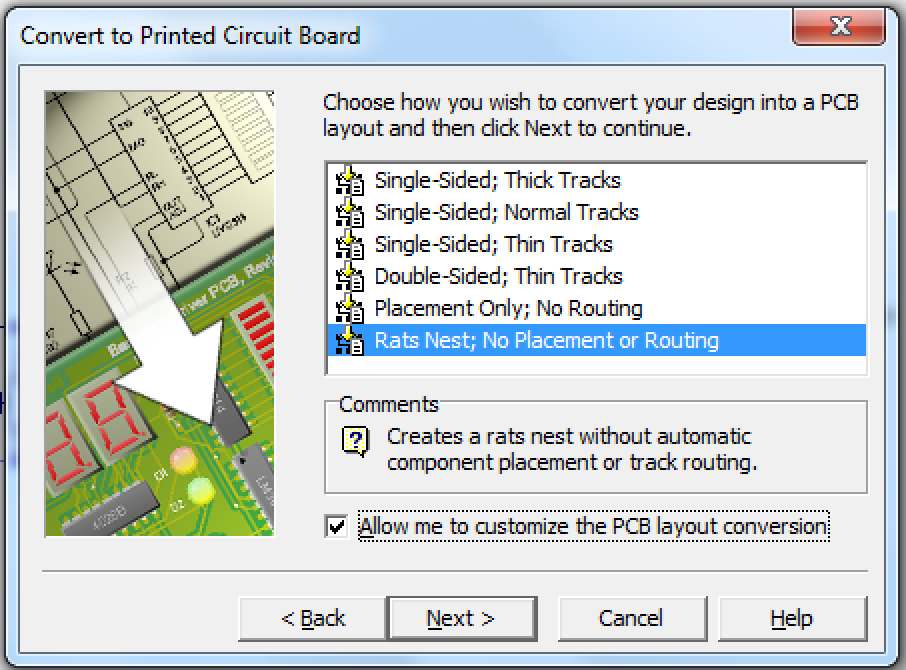Image resolution: width=906 pixels, height=670 pixels.
Task: Click the icon beside Single-Sided; Thick Tracks
Action: point(350,181)
